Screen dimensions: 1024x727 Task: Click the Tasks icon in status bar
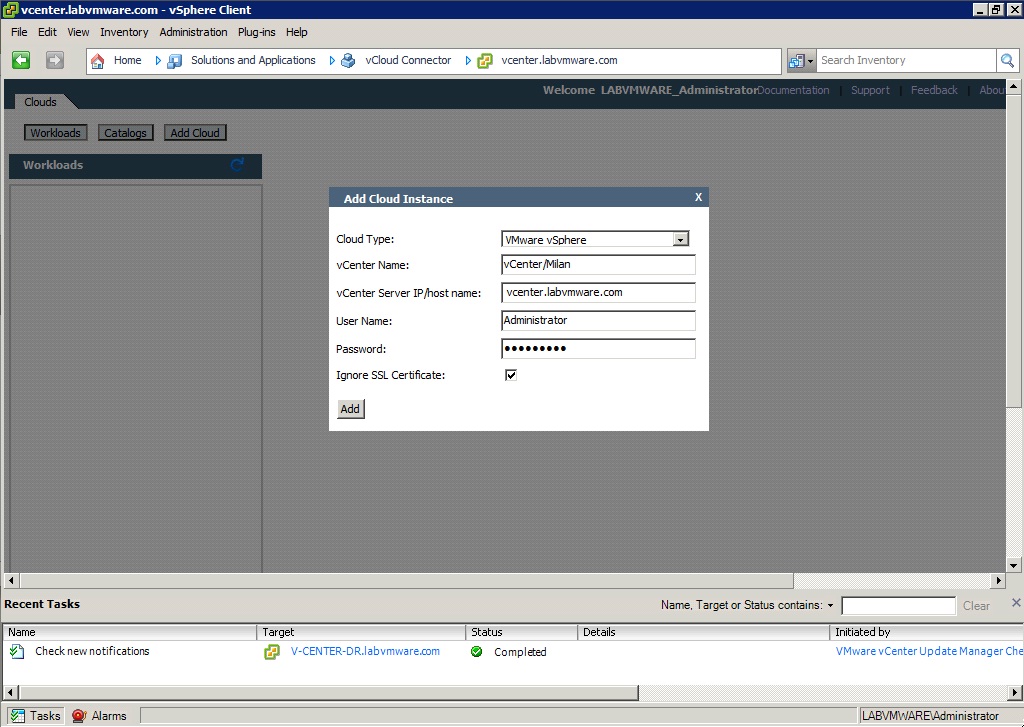(x=18, y=716)
